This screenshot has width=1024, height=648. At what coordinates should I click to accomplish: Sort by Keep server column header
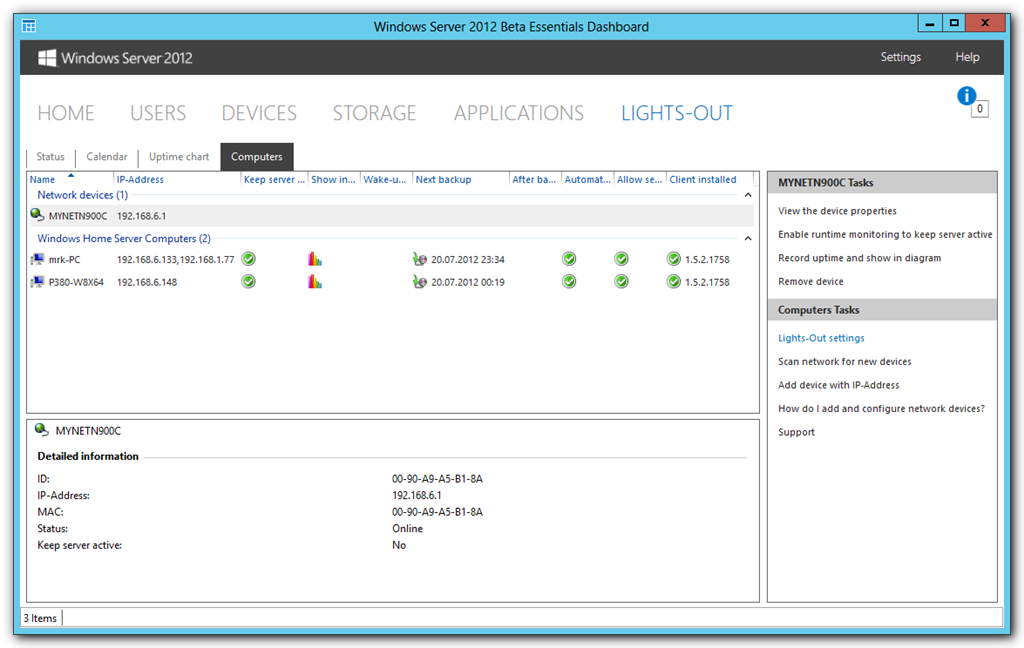coord(274,180)
